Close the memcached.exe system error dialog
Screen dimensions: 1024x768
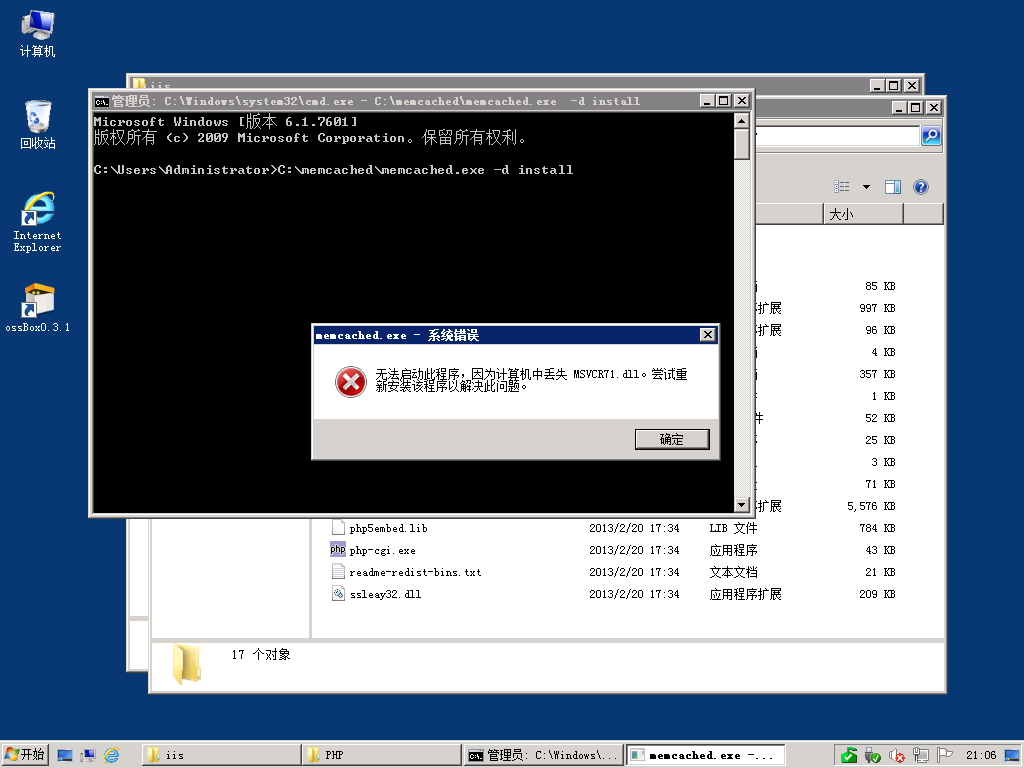[708, 335]
